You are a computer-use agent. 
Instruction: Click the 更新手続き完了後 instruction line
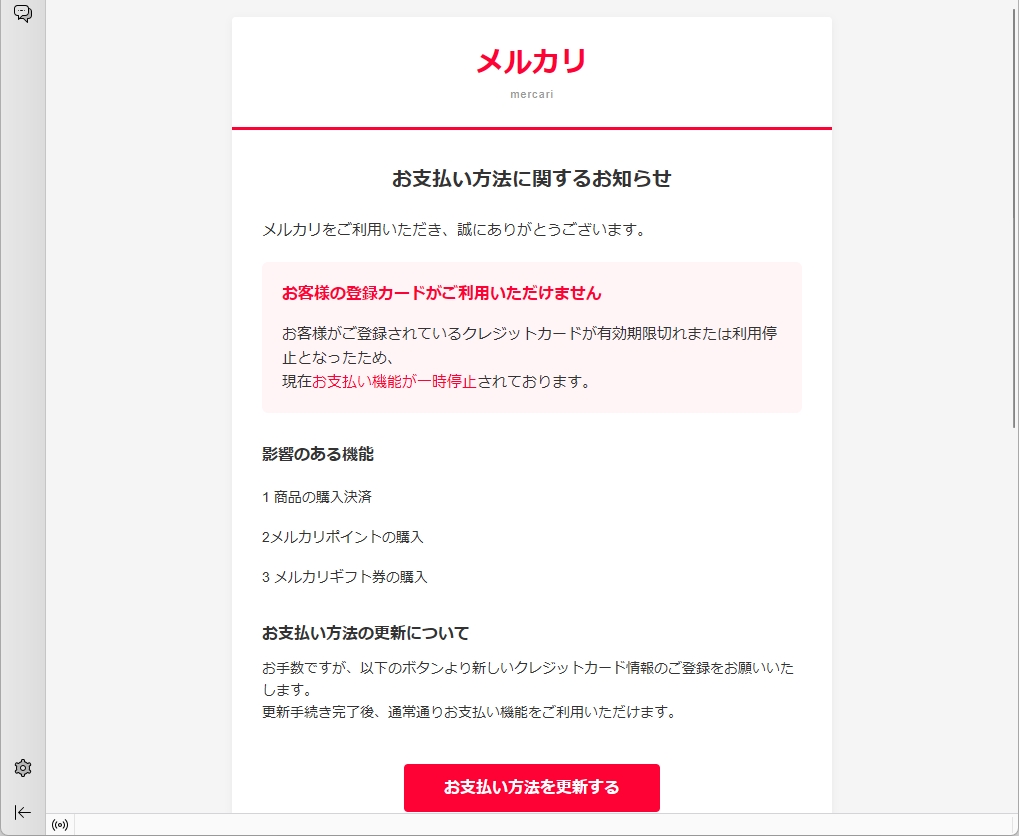click(470, 712)
